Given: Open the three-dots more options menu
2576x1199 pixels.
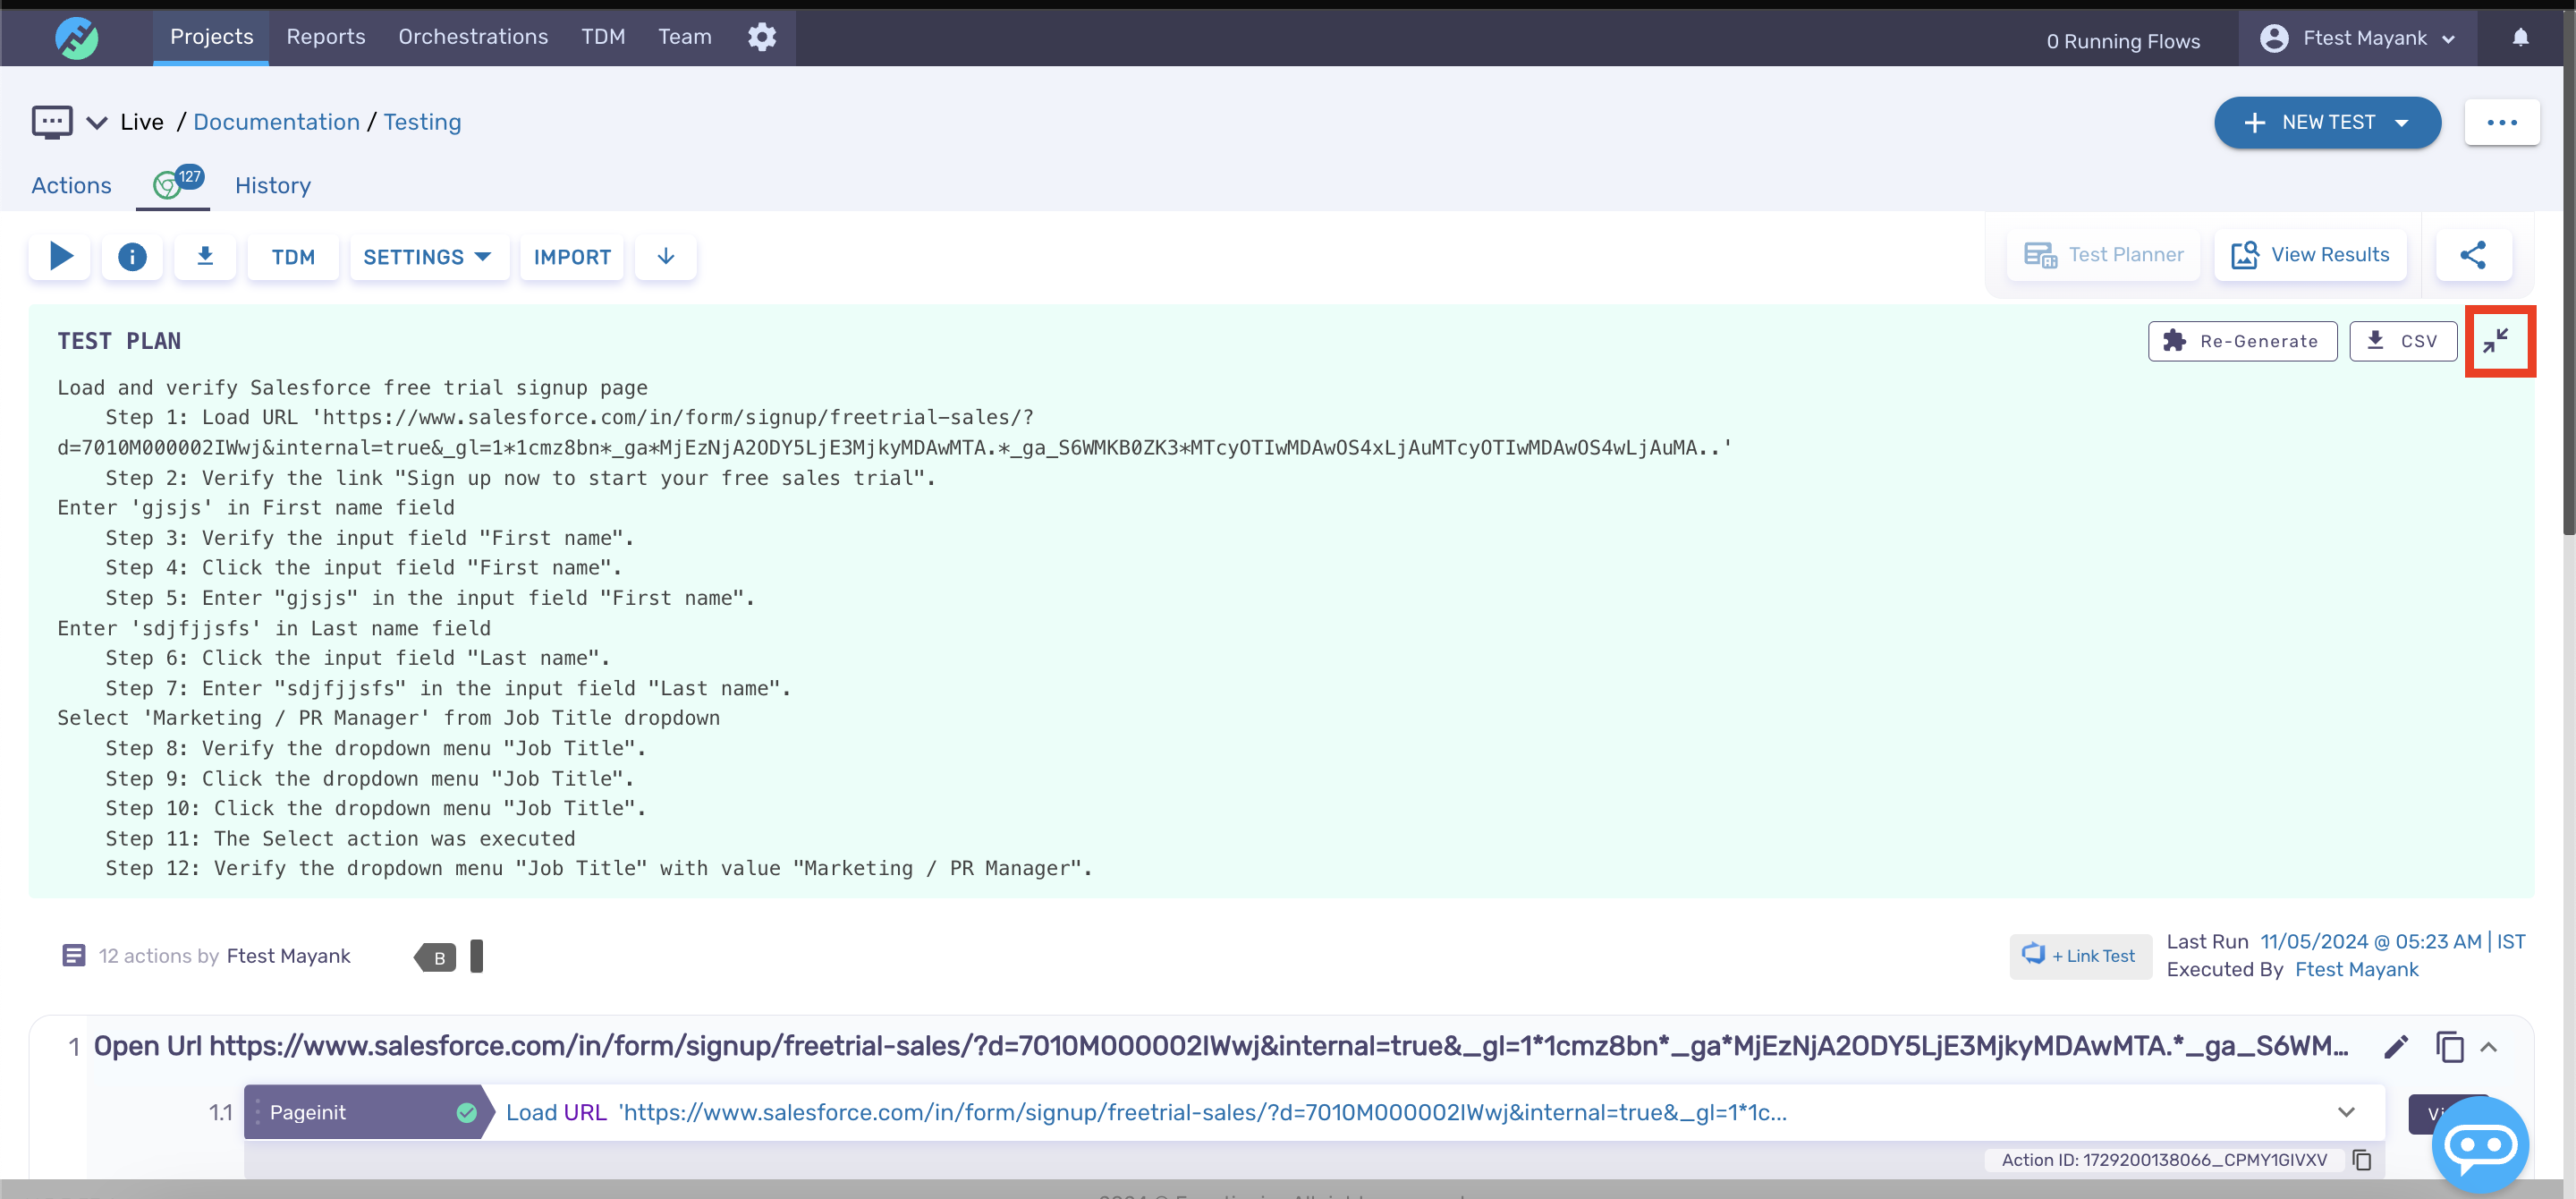Looking at the screenshot, I should coord(2502,122).
